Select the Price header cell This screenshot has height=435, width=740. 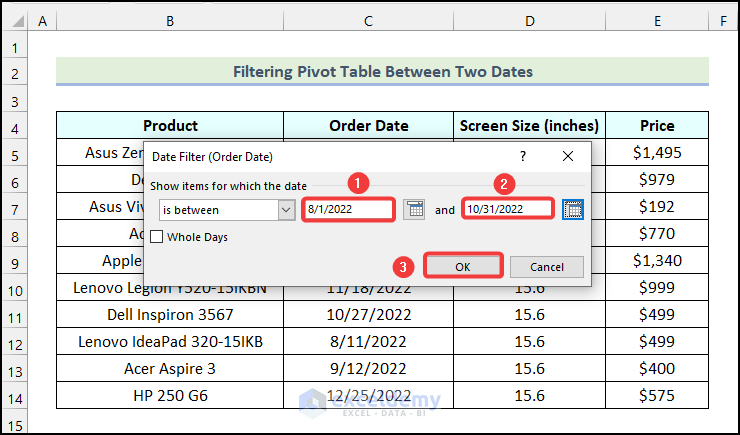pos(658,125)
